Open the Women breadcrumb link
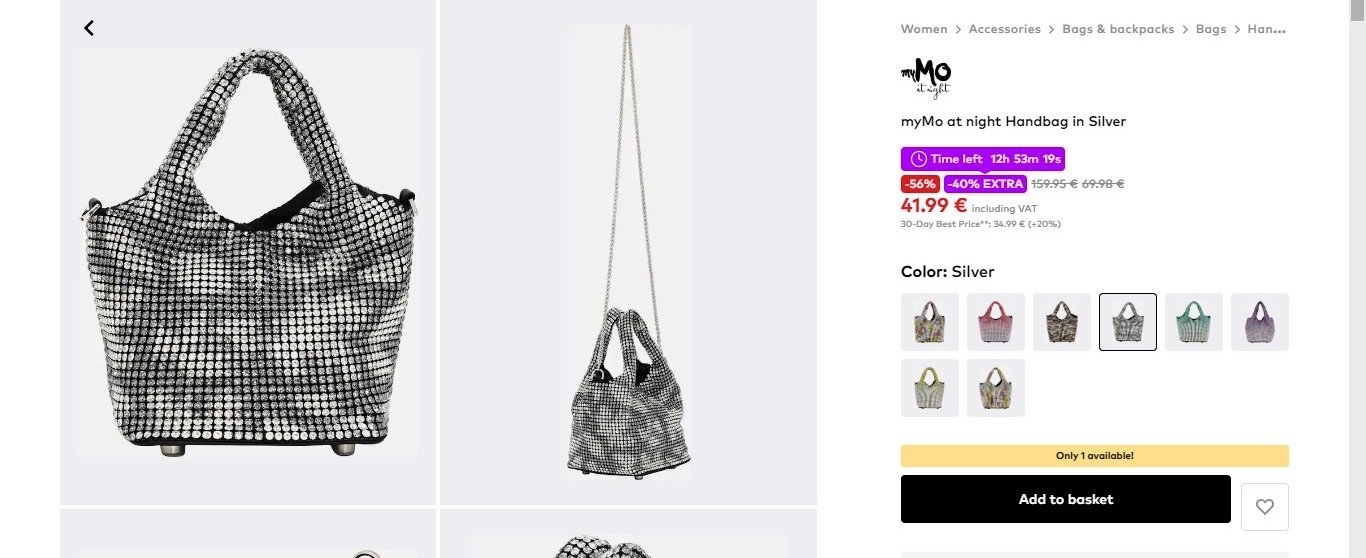The height and width of the screenshot is (558, 1366). tap(924, 29)
